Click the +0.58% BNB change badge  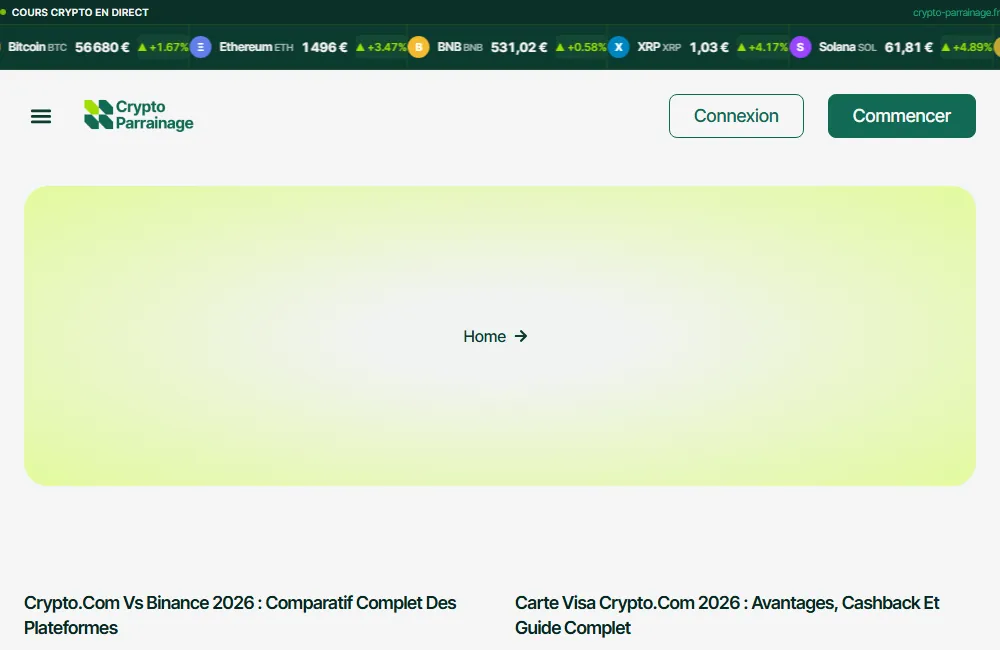(x=581, y=47)
